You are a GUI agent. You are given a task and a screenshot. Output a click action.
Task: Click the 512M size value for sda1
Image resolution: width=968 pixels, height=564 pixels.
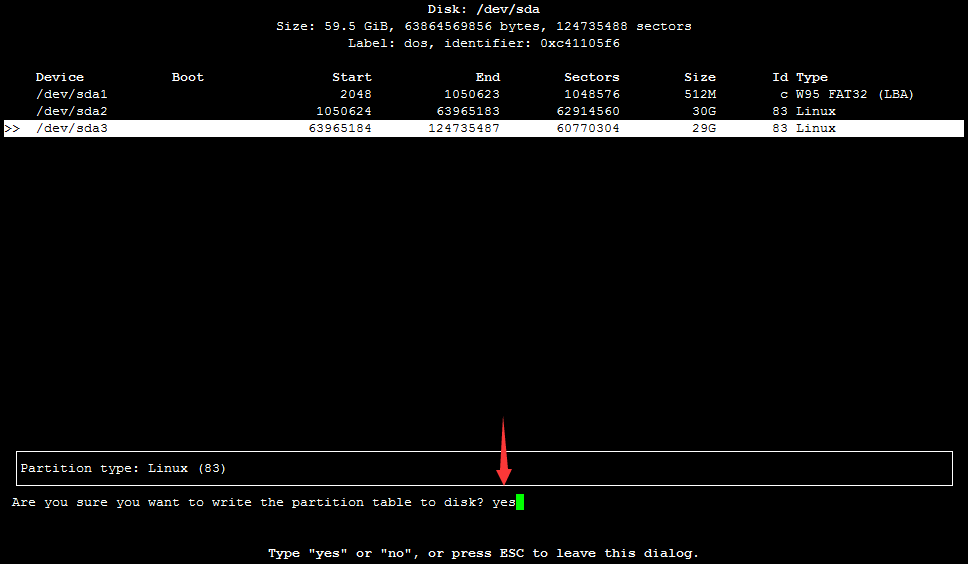click(x=699, y=94)
